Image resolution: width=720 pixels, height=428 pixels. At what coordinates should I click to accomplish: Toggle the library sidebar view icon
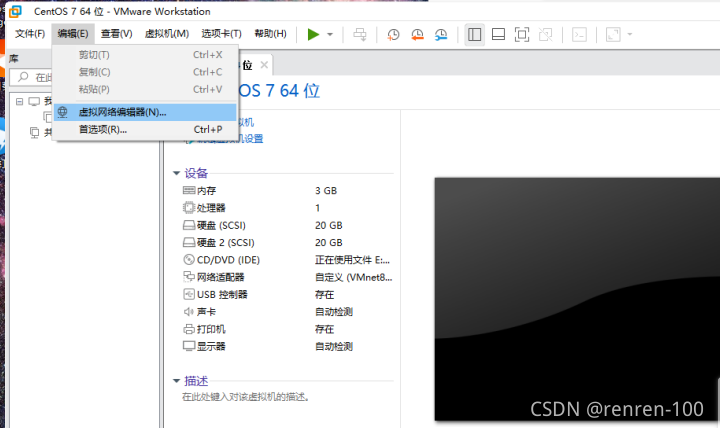[474, 34]
